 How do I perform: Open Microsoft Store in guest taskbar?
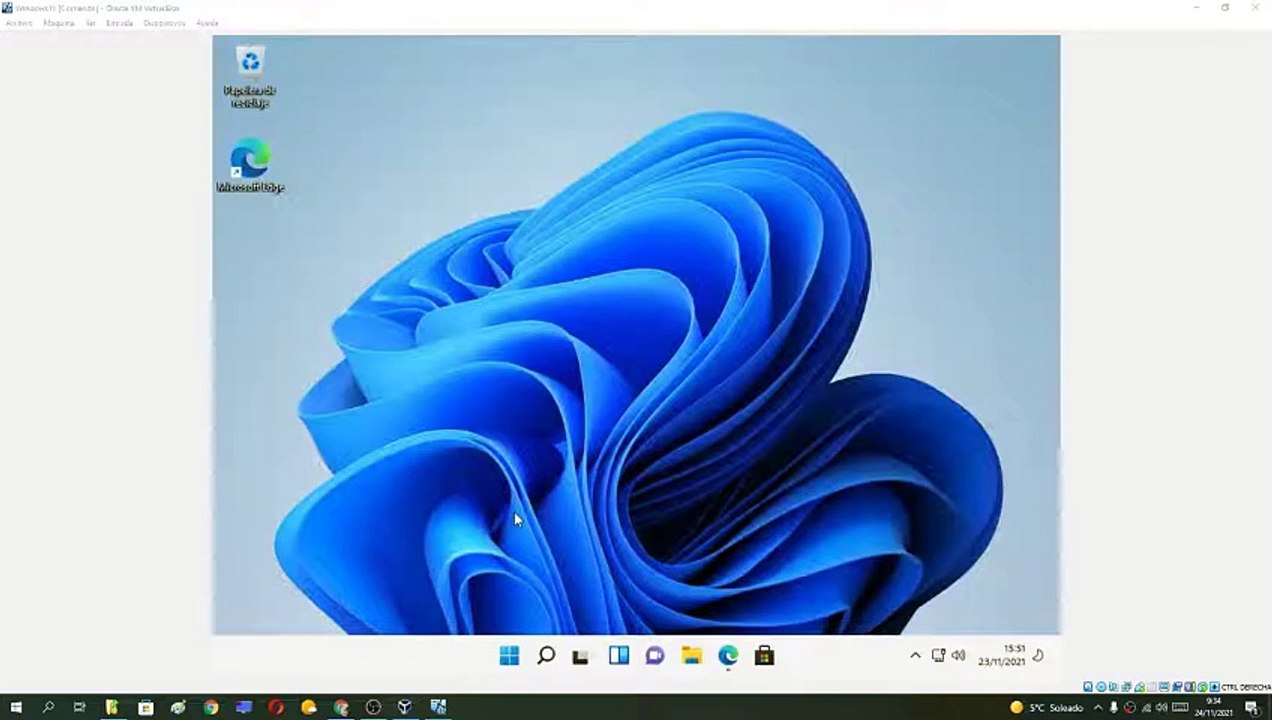[x=764, y=656]
